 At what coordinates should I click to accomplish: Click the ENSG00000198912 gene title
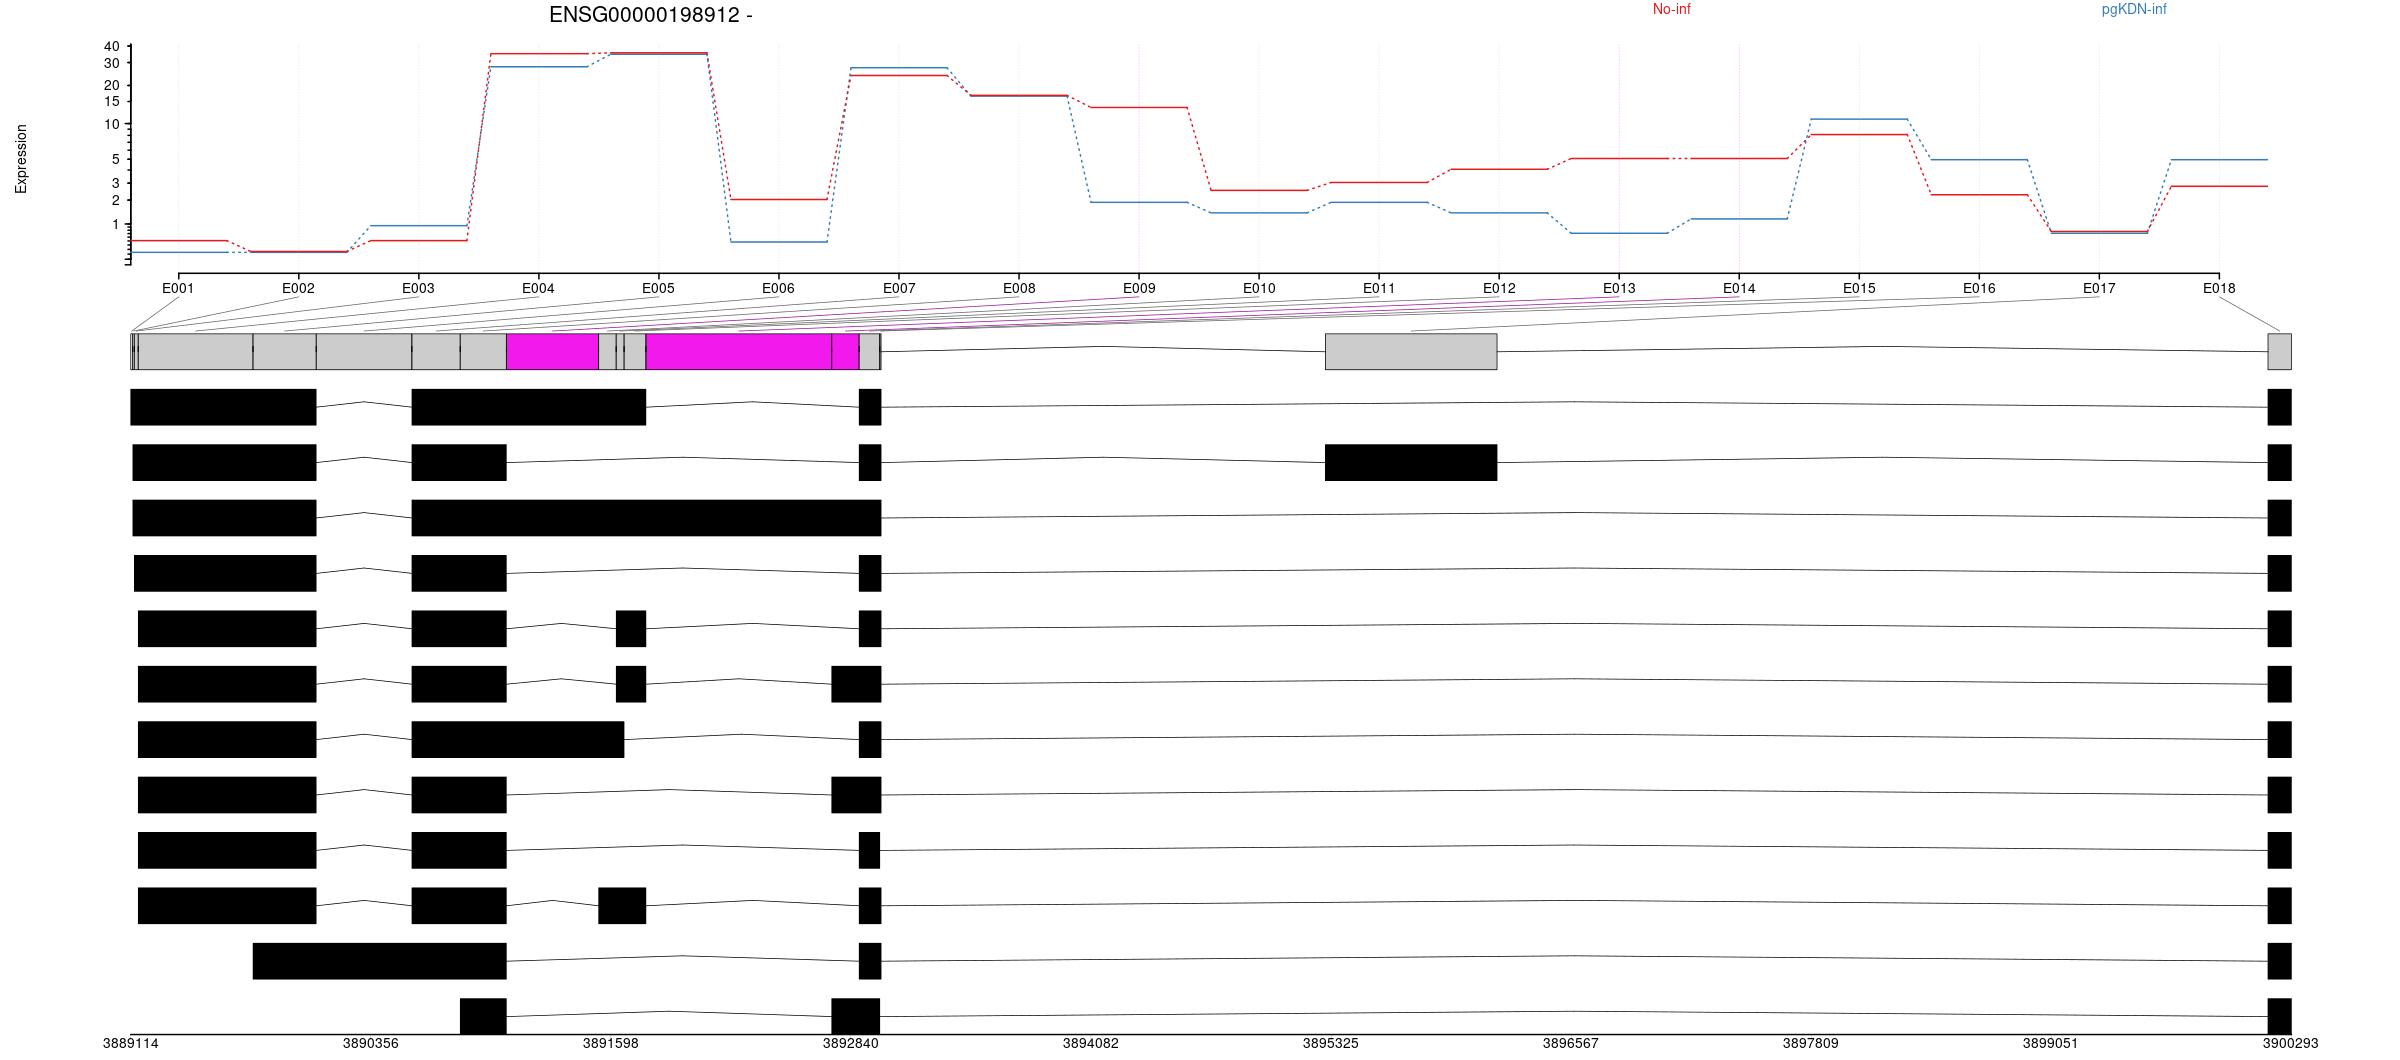coord(650,15)
